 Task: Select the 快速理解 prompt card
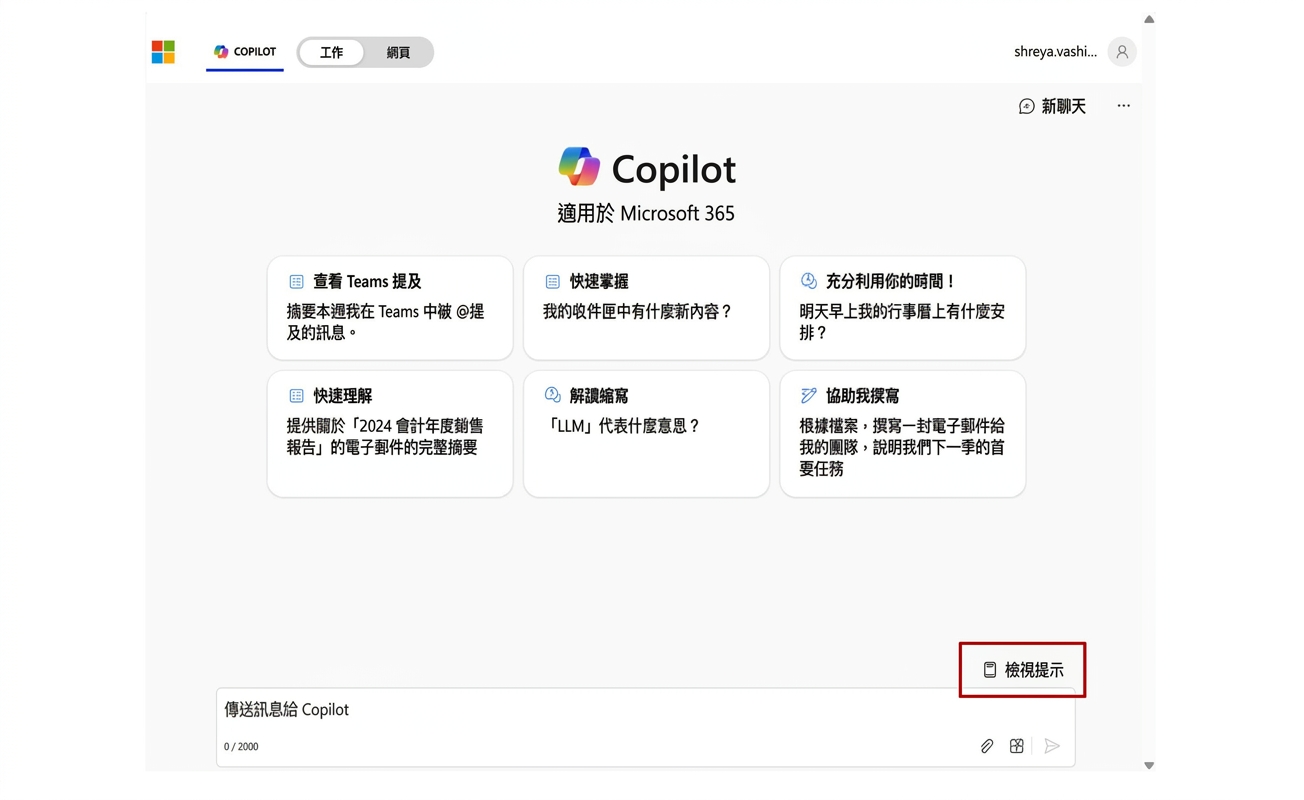(390, 434)
